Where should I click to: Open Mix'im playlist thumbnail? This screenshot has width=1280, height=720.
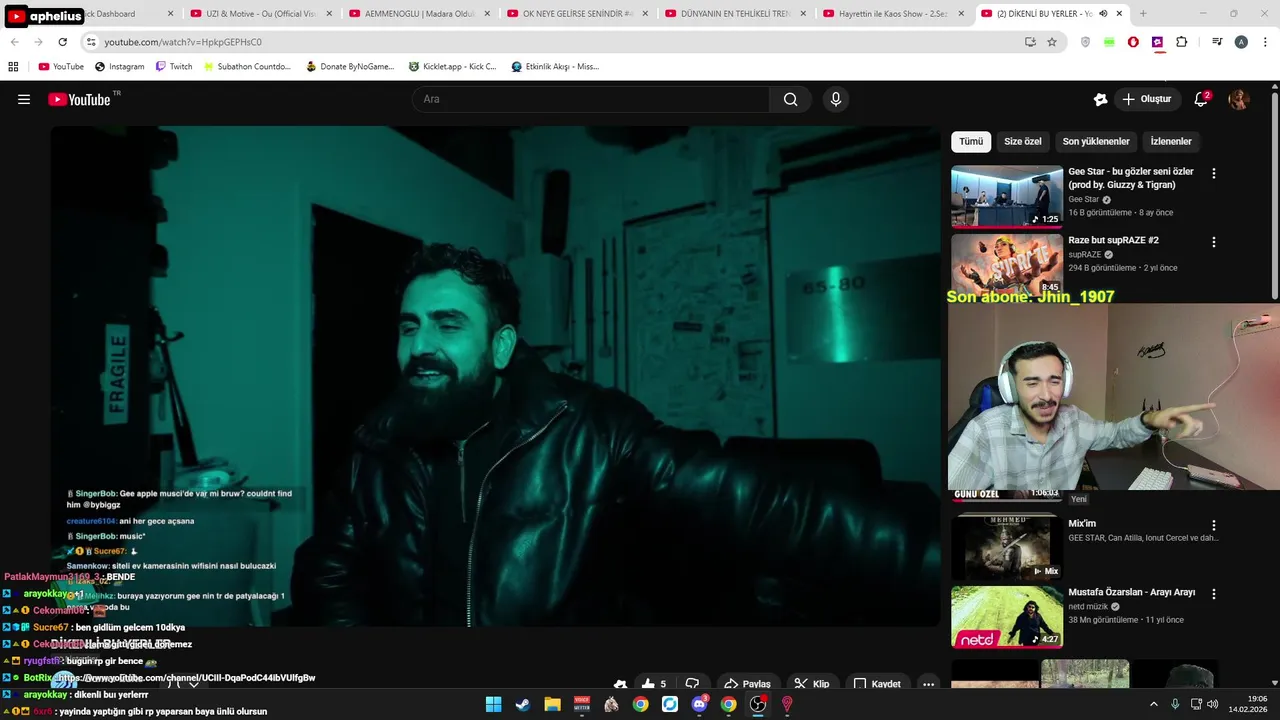1007,547
